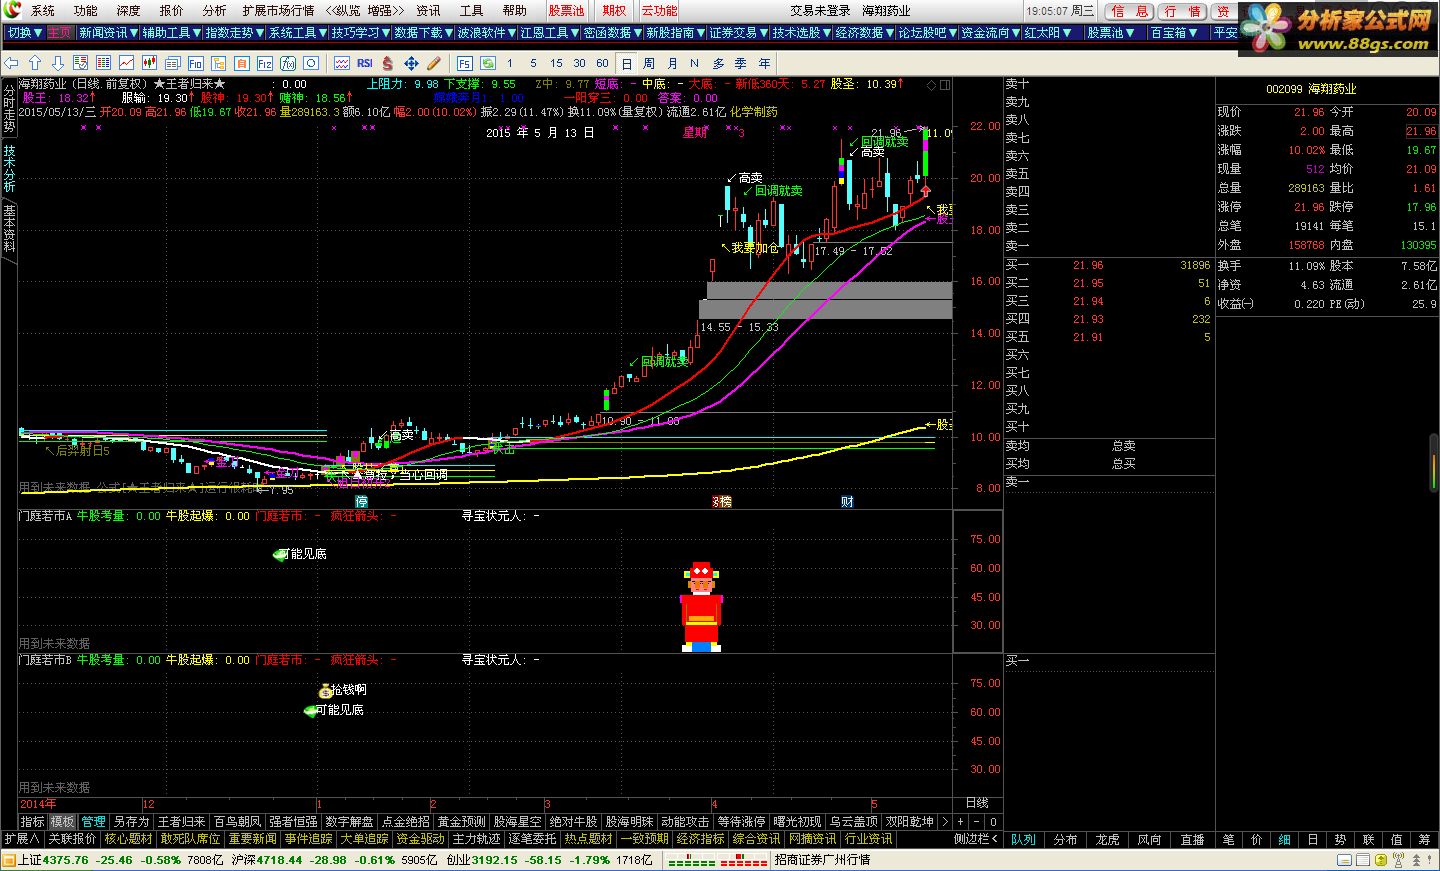Image resolution: width=1440 pixels, height=871 pixels.
Task: Open the f(x) formula manager icon
Action: pyautogui.click(x=288, y=63)
